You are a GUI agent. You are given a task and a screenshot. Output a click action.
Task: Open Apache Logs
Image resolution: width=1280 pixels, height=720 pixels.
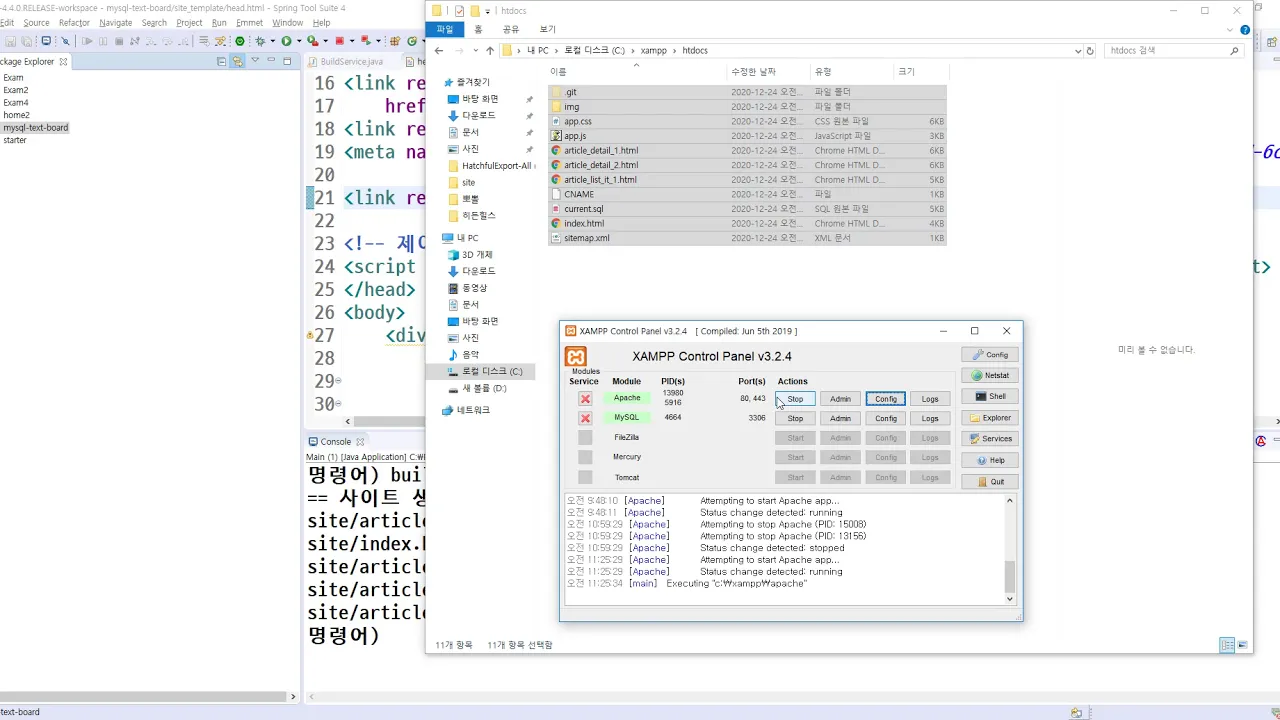930,399
